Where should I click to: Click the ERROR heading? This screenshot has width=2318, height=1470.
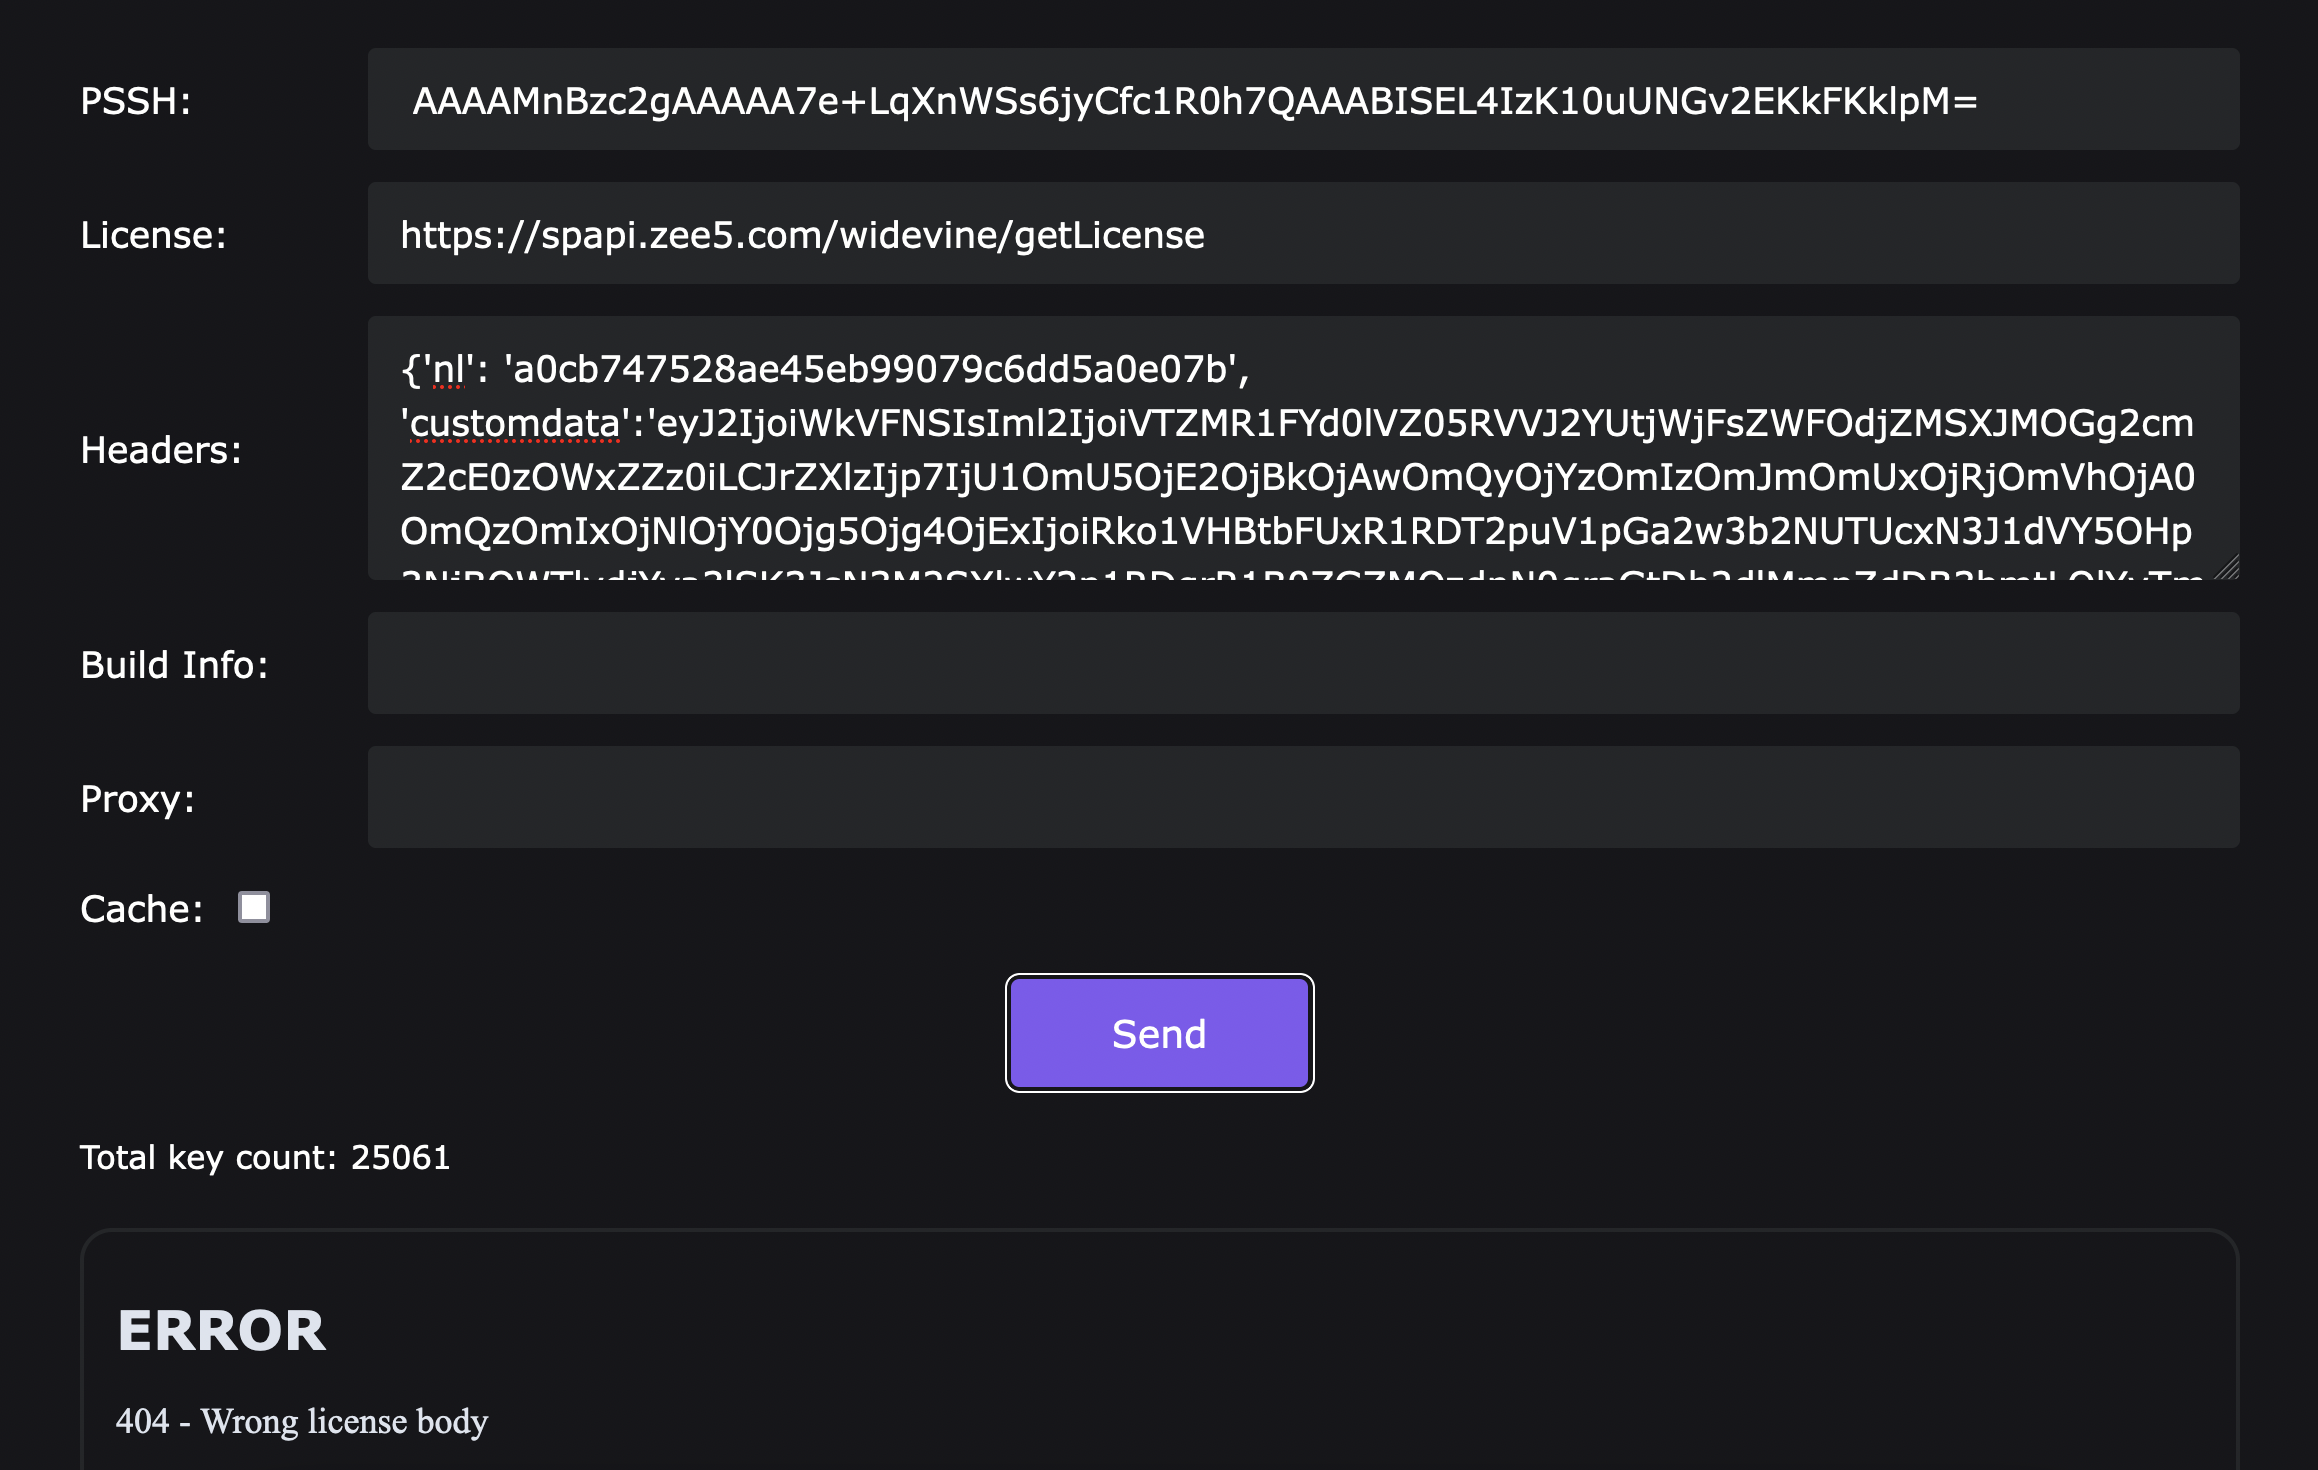222,1330
